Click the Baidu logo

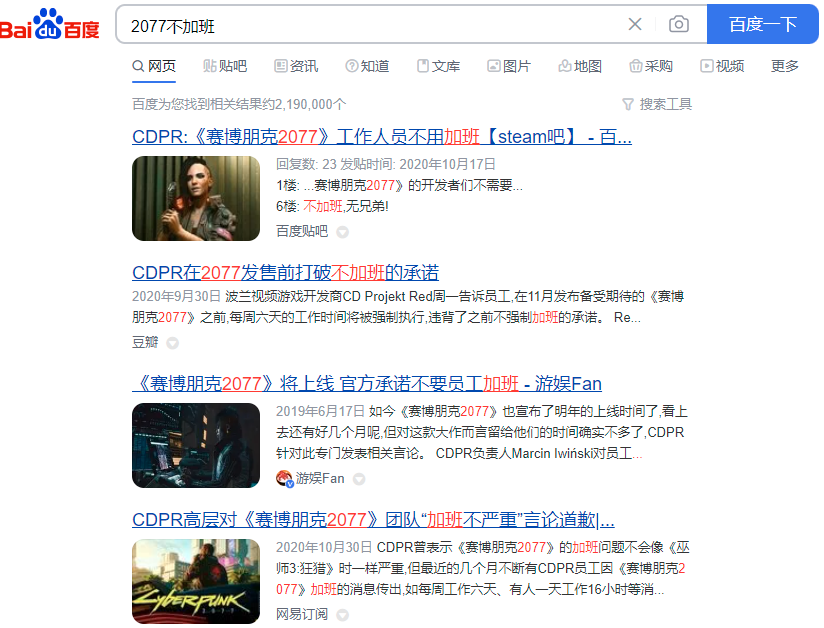coord(49,24)
